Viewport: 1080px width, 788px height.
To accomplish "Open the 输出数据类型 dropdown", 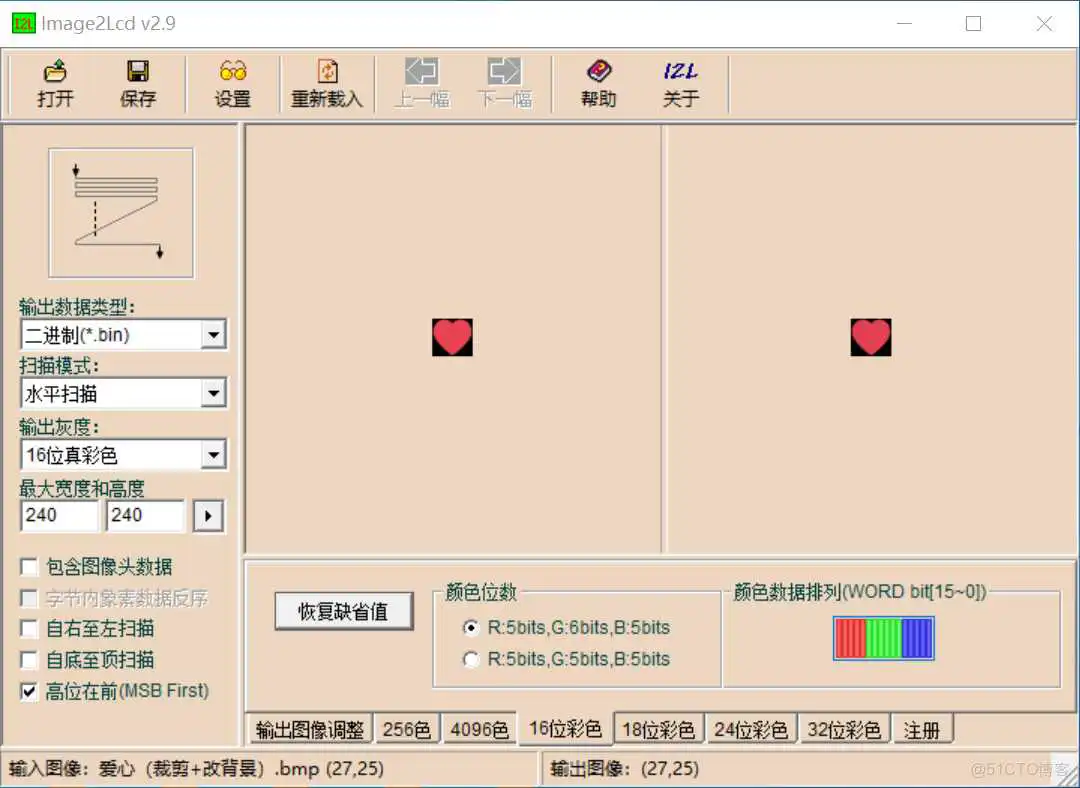I will (214, 334).
